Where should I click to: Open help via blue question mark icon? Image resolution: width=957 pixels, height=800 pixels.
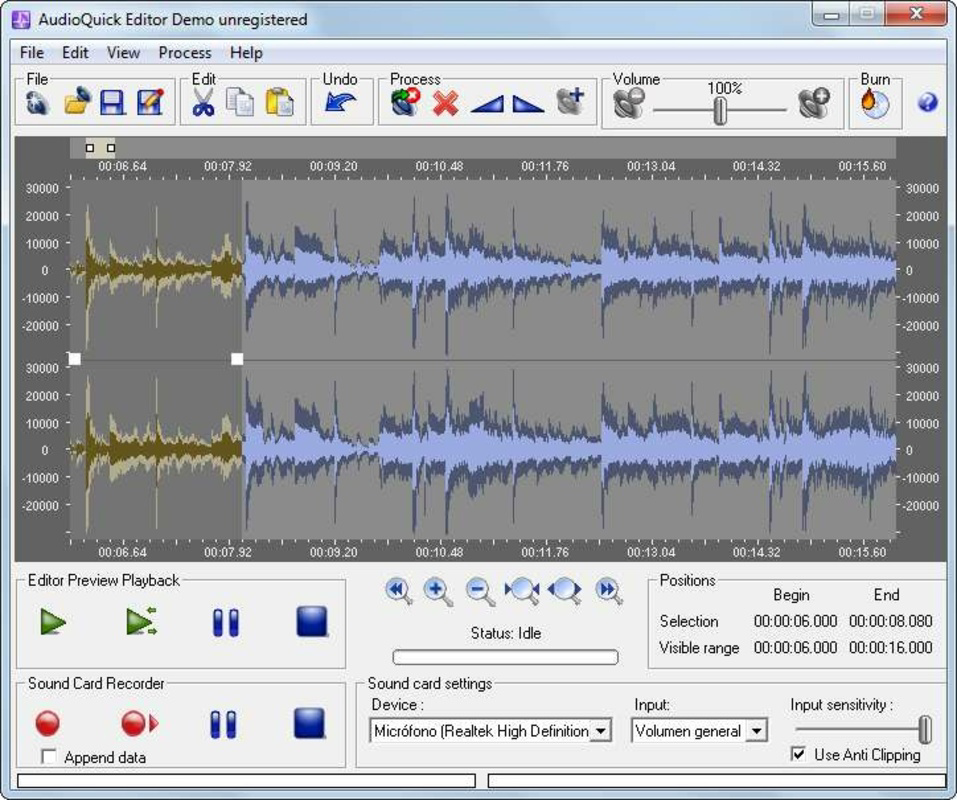[x=928, y=103]
